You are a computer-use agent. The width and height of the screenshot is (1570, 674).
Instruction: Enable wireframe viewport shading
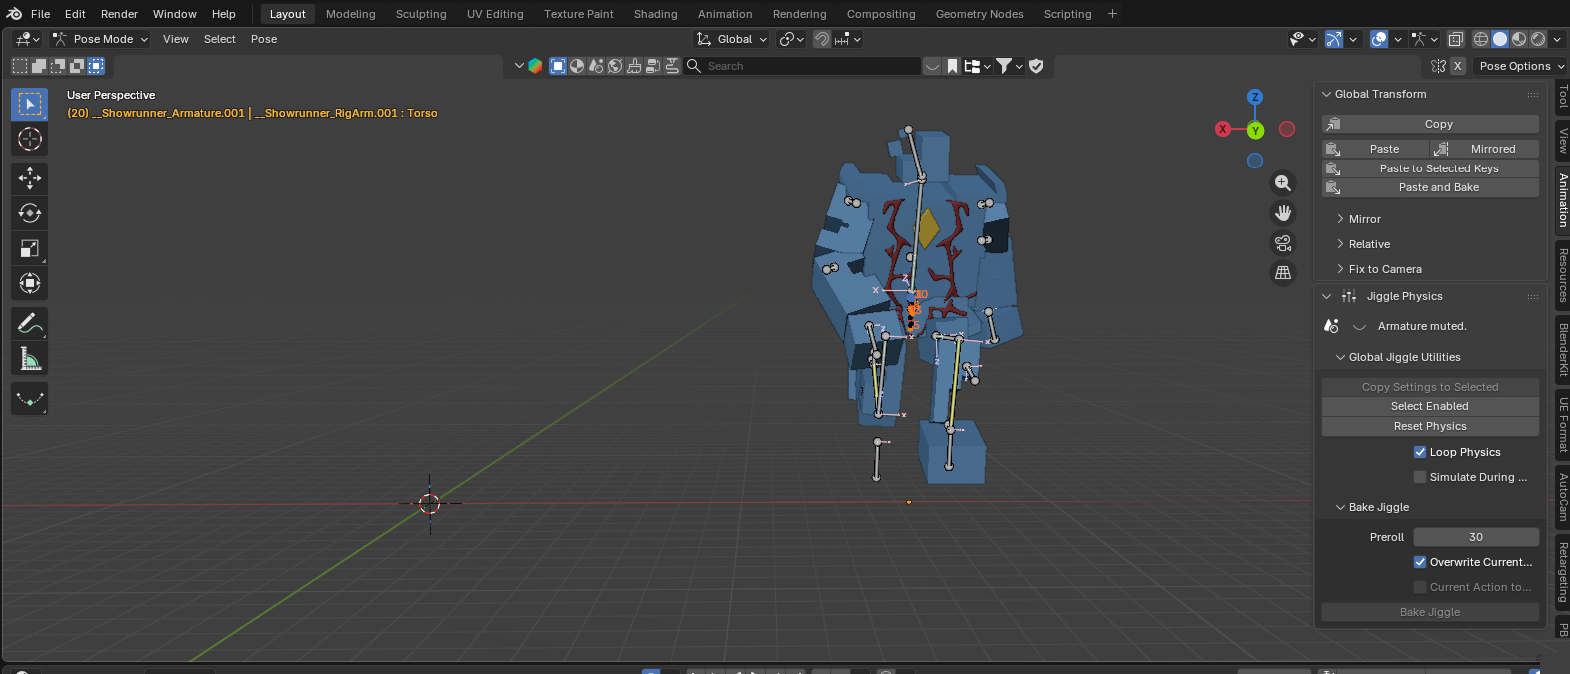pyautogui.click(x=1481, y=39)
